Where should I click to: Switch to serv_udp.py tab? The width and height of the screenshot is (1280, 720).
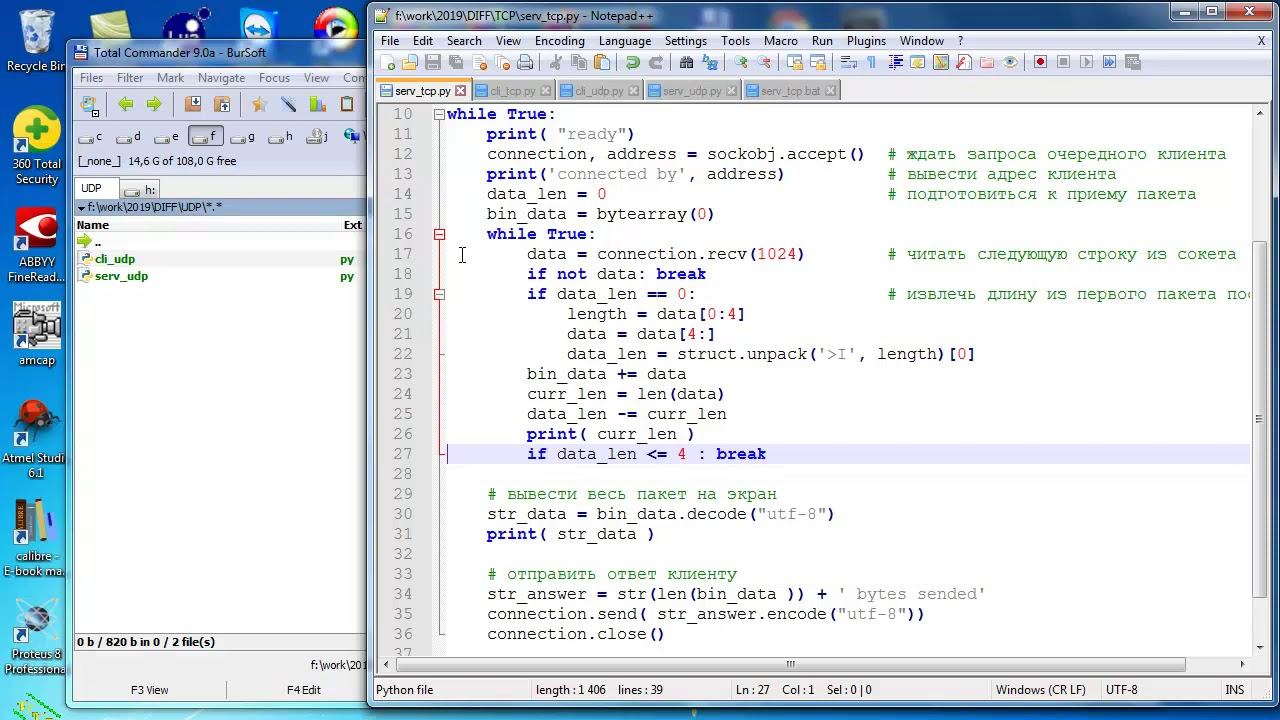[692, 90]
